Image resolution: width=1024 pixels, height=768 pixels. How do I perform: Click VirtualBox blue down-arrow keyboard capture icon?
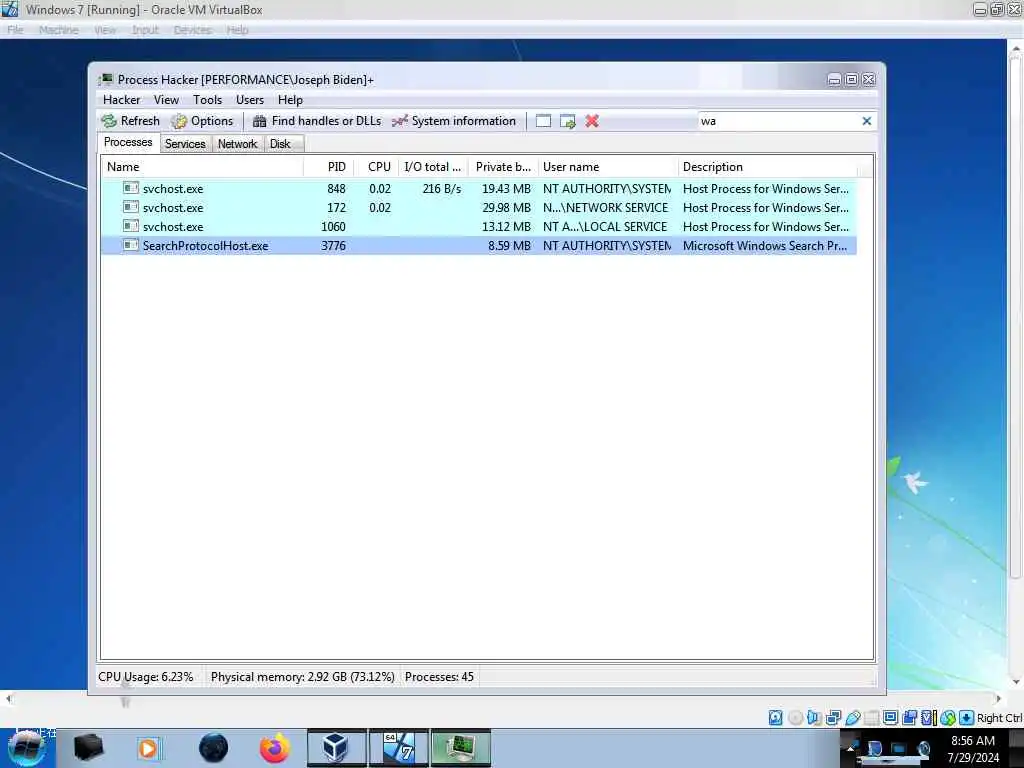(967, 718)
